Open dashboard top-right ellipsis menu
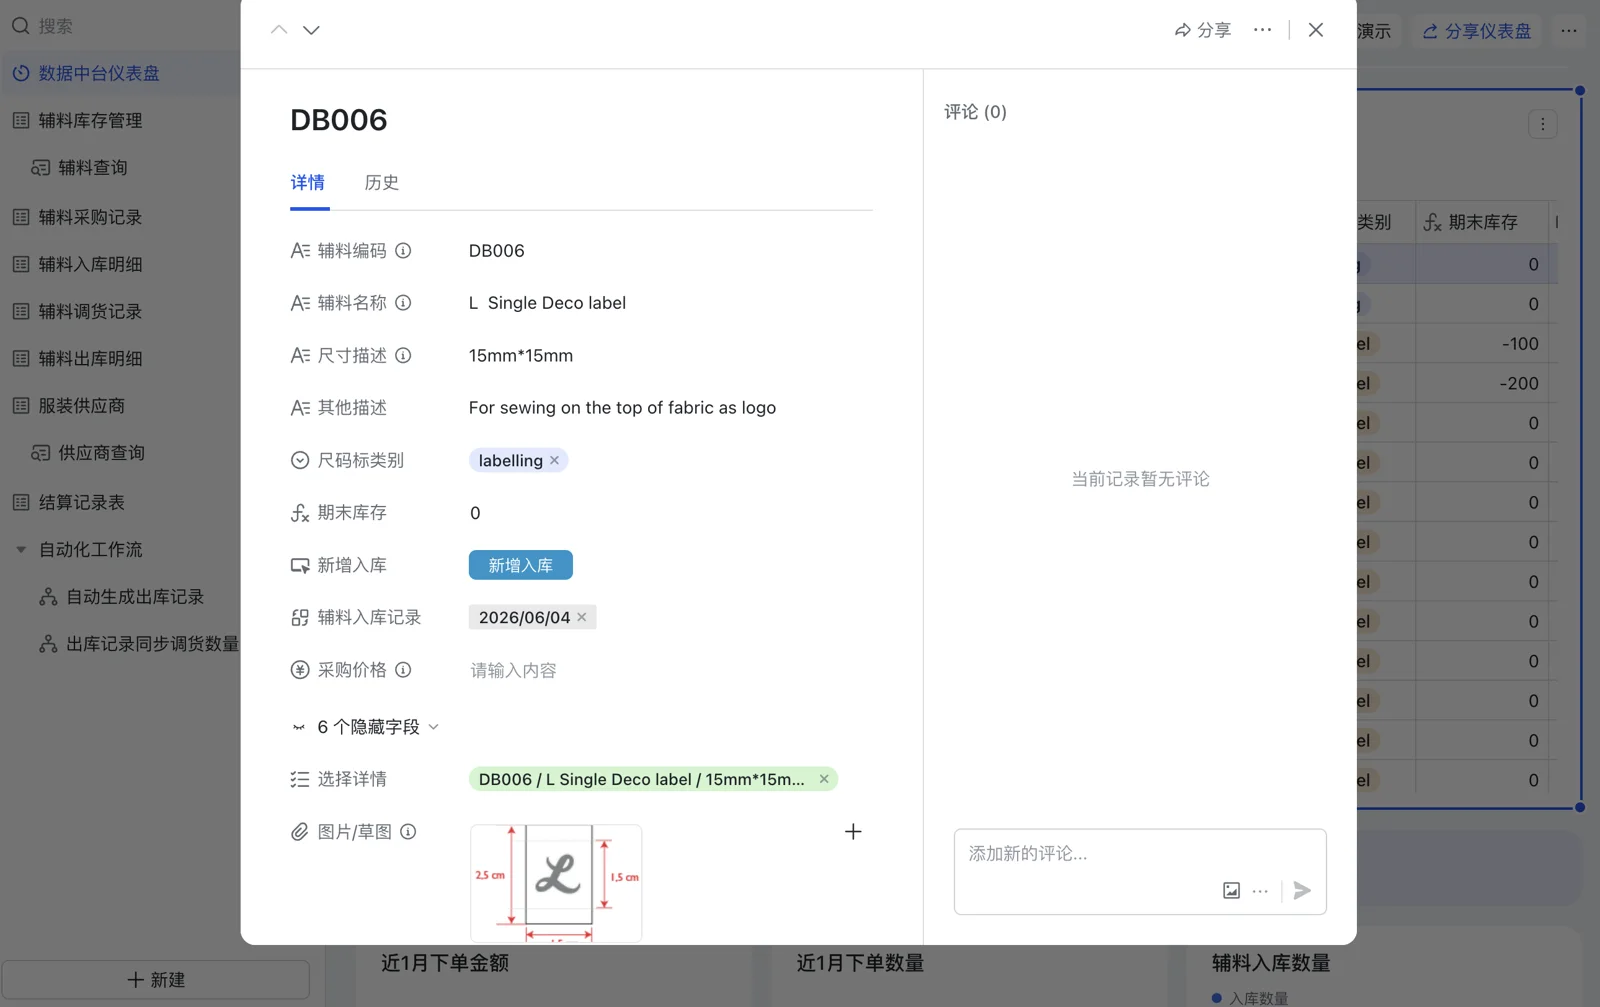The height and width of the screenshot is (1007, 1600). point(1569,31)
